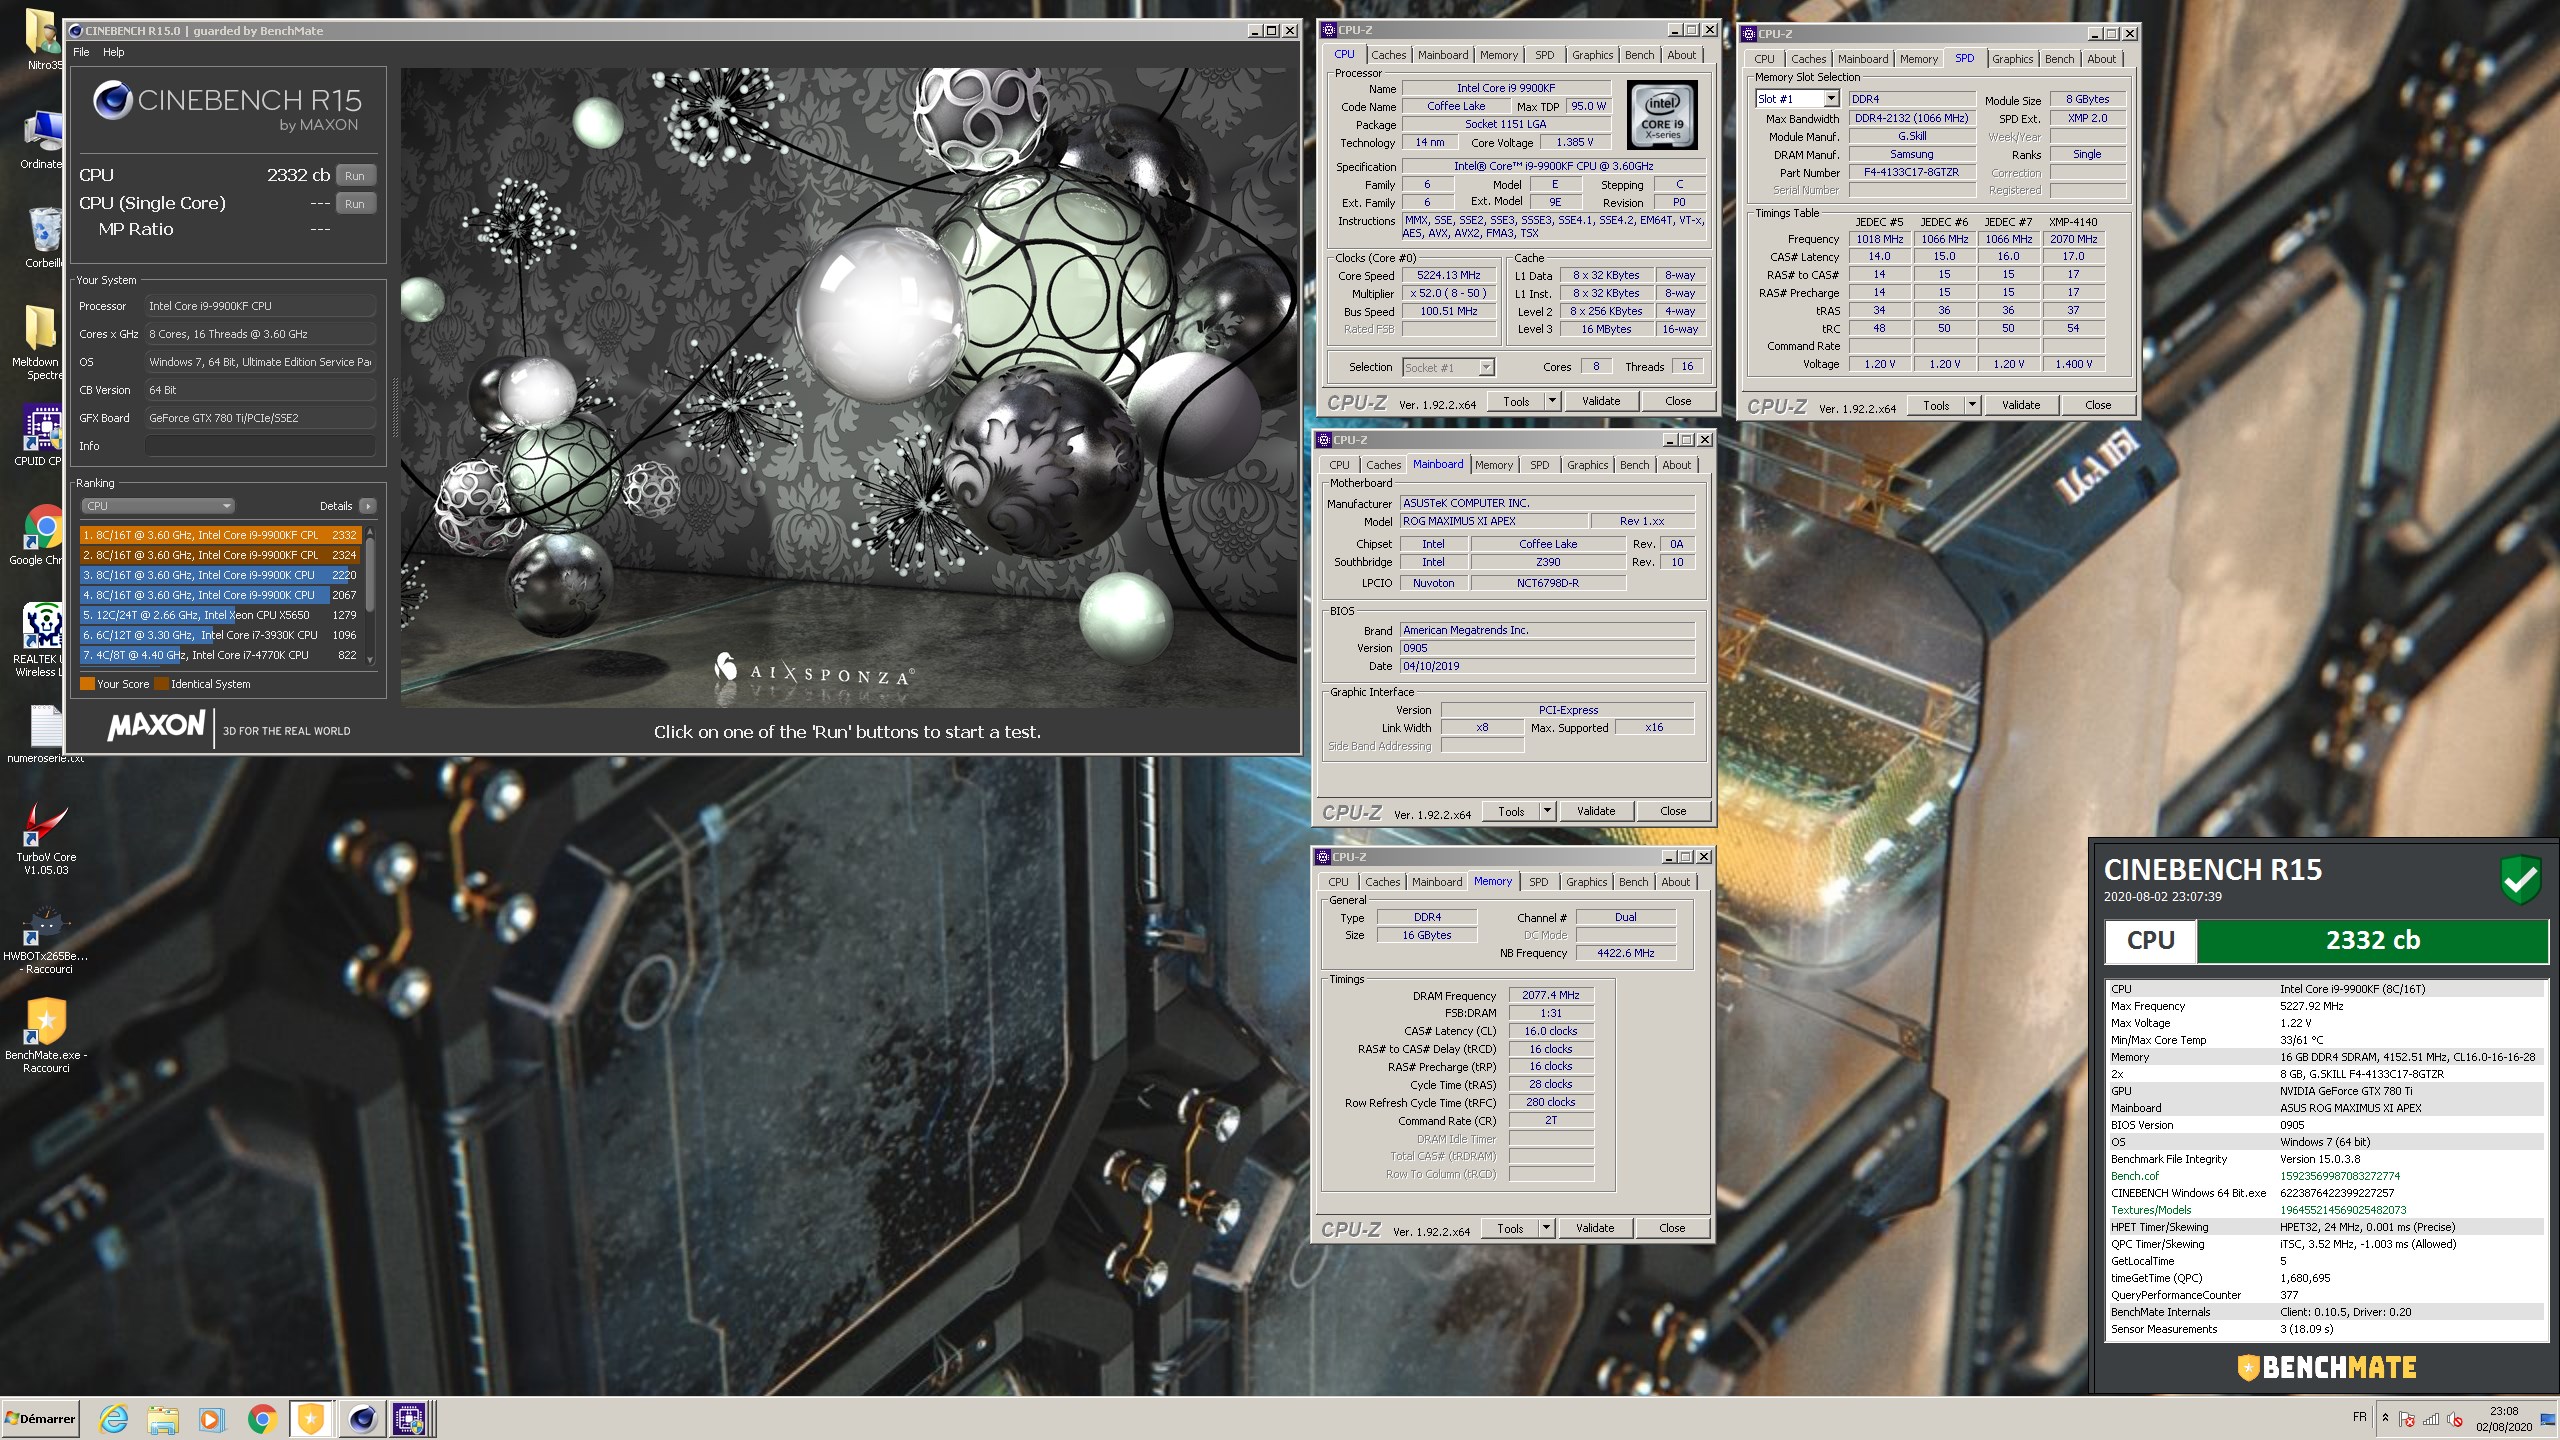Image resolution: width=2560 pixels, height=1440 pixels.
Task: Open Bench tab in top CPU-Z CPU window
Action: coord(1639,55)
